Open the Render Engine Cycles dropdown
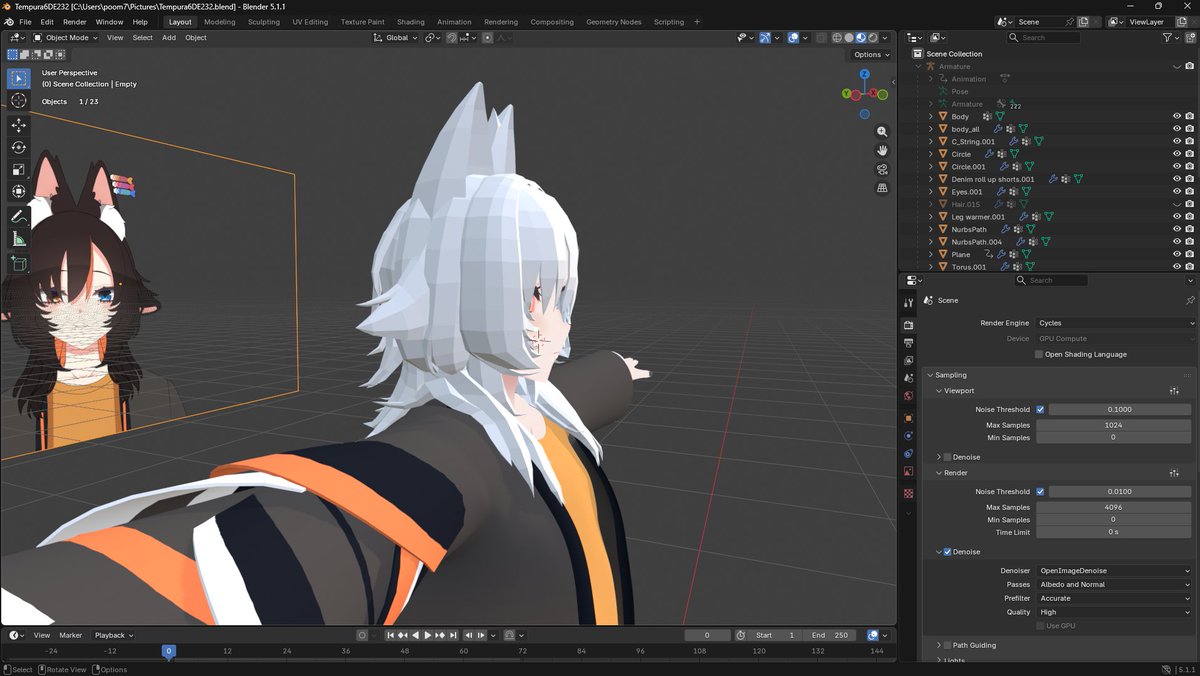Image resolution: width=1200 pixels, height=676 pixels. (x=1115, y=323)
